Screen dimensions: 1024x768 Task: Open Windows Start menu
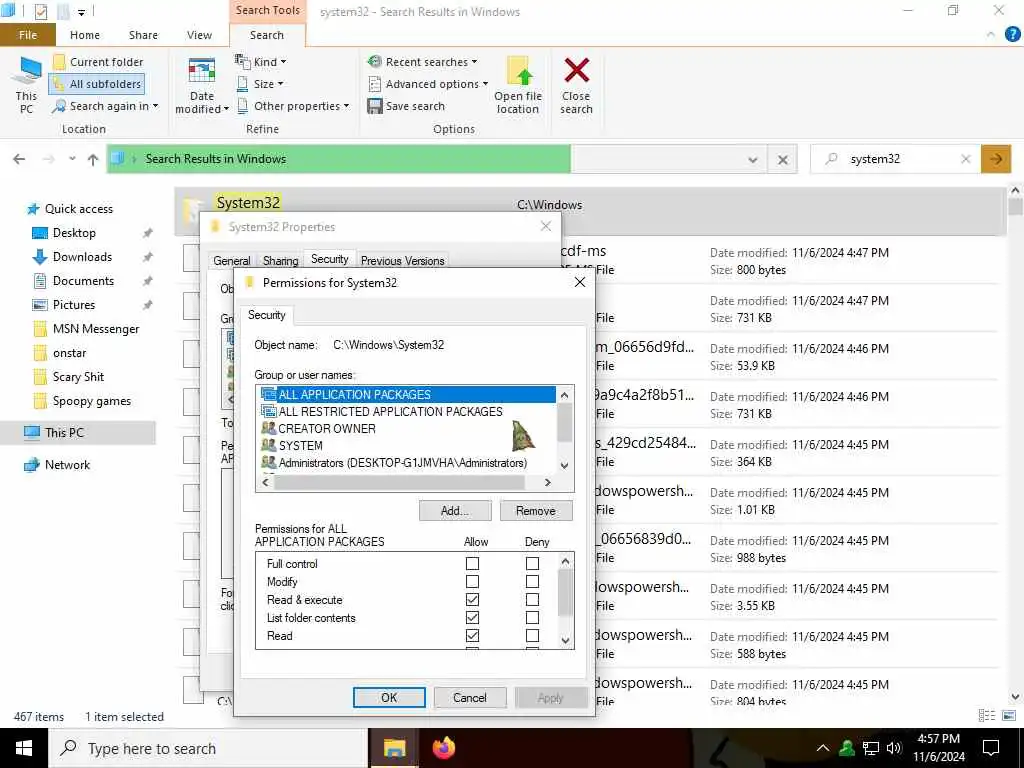[24, 748]
